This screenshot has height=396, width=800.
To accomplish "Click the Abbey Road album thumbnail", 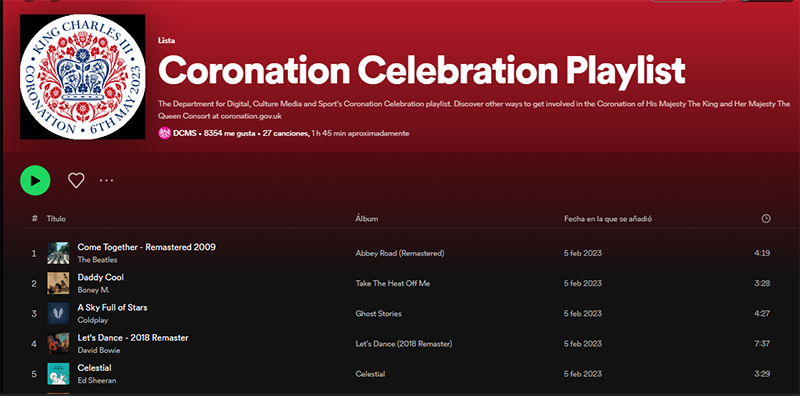I will point(58,253).
